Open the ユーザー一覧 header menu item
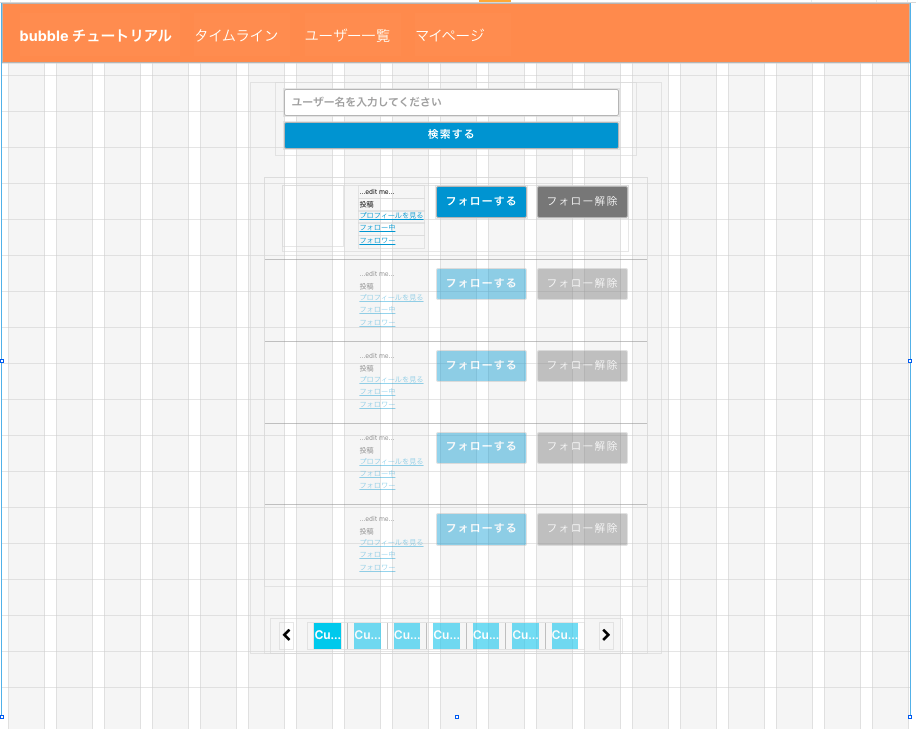The image size is (916, 732). [347, 36]
